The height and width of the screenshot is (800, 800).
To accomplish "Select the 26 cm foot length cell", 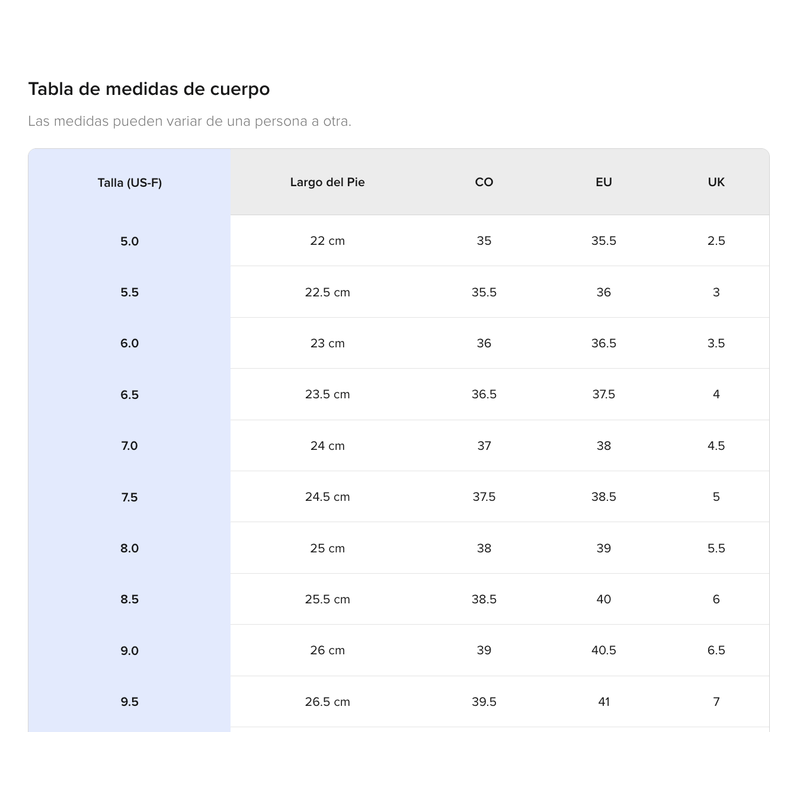I will 327,650.
